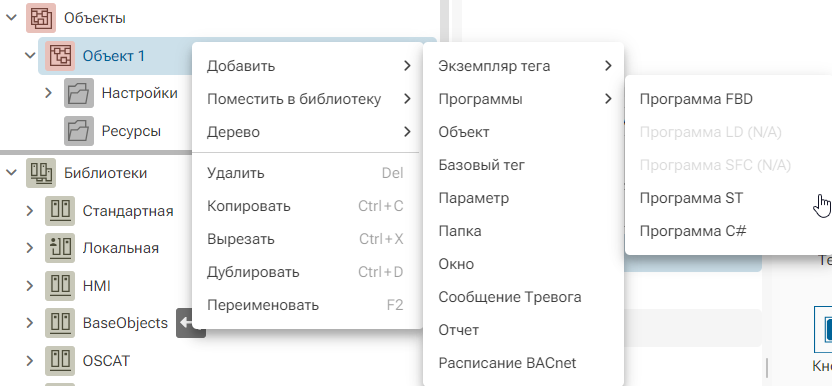Click the Объекты root icon
The height and width of the screenshot is (386, 832).
point(41,18)
